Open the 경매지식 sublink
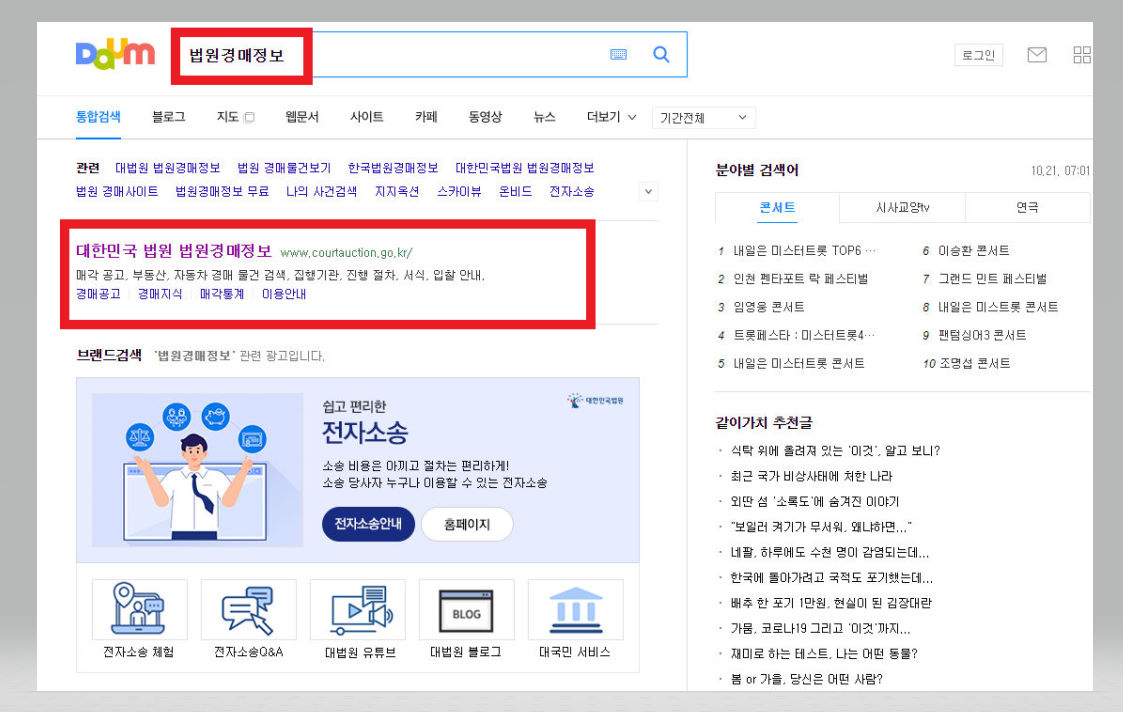Viewport: 1123px width, 712px height. 160,294
